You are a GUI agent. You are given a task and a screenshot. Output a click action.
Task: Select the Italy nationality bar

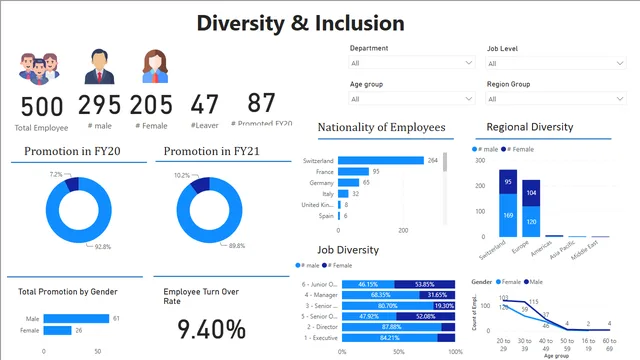tap(343, 193)
